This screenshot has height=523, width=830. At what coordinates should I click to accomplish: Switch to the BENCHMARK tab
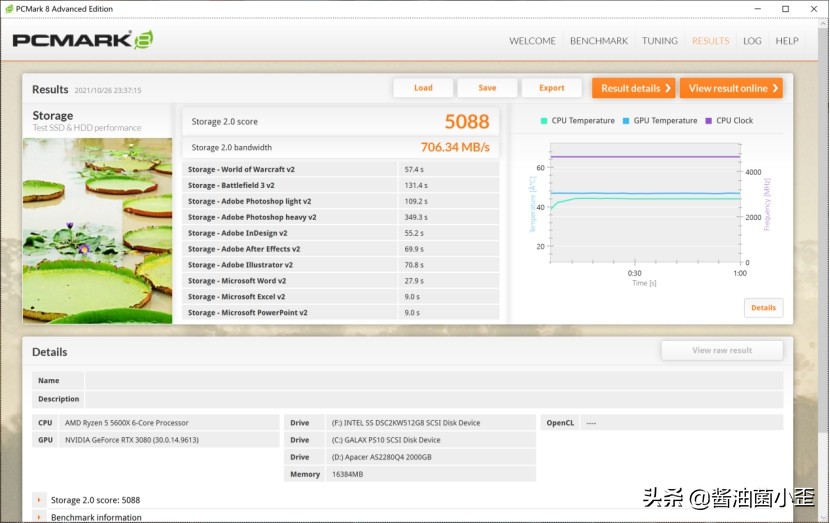599,41
